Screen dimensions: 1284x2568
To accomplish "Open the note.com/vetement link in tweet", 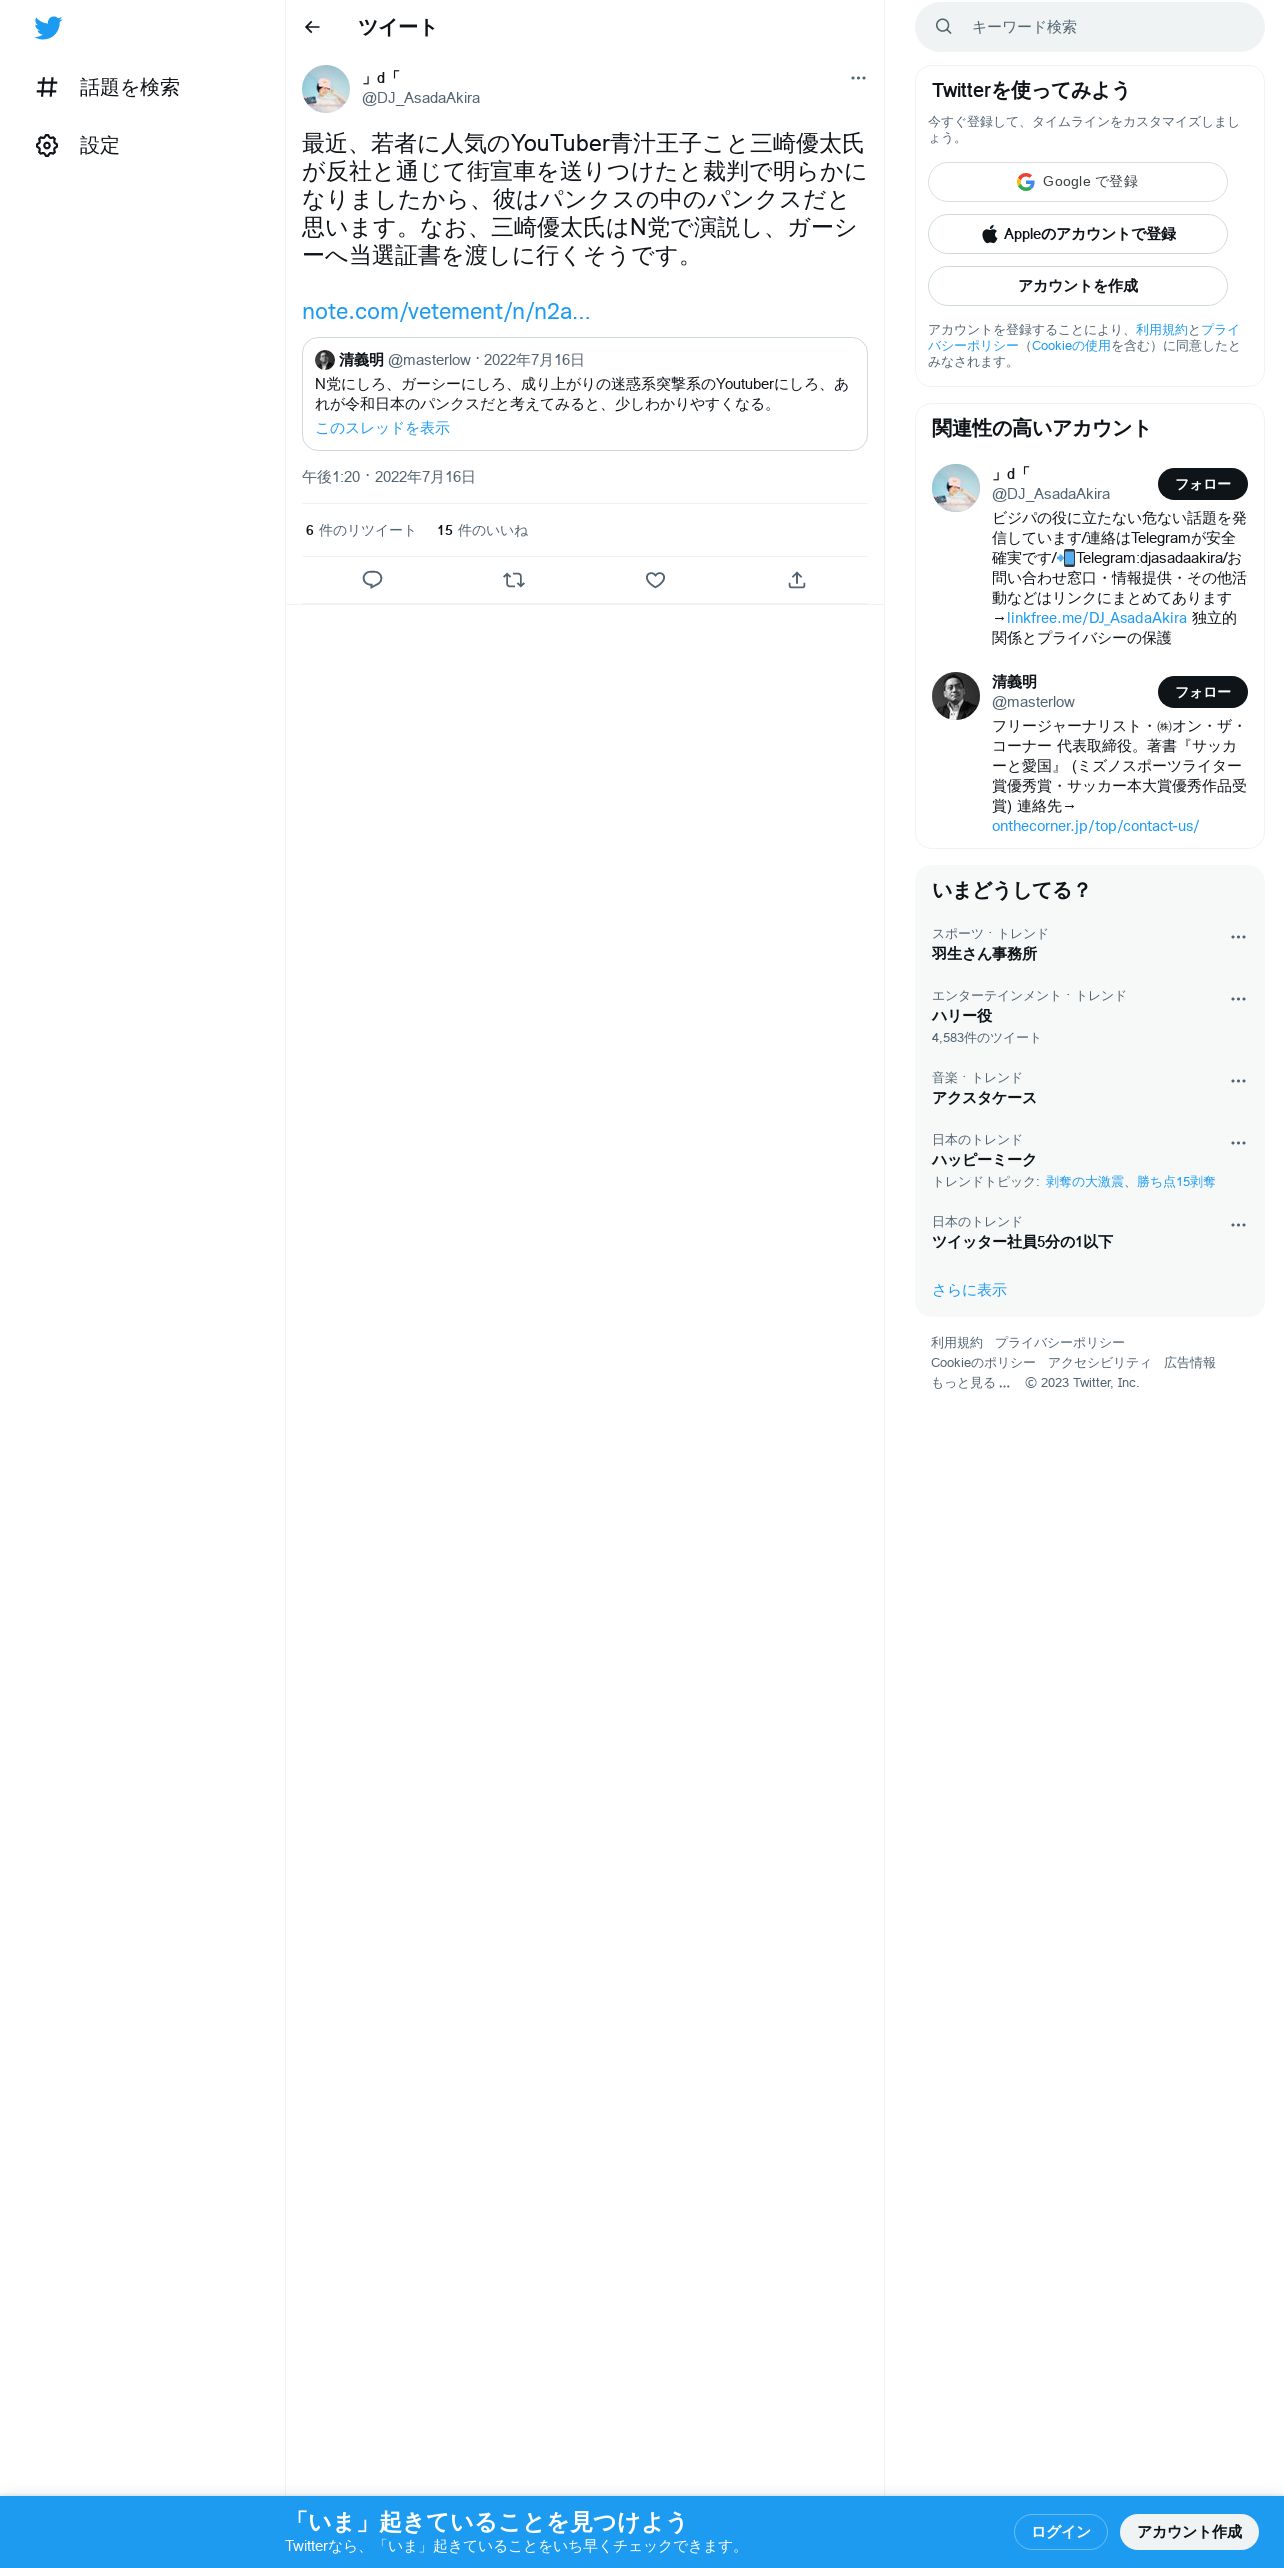I will pyautogui.click(x=446, y=311).
